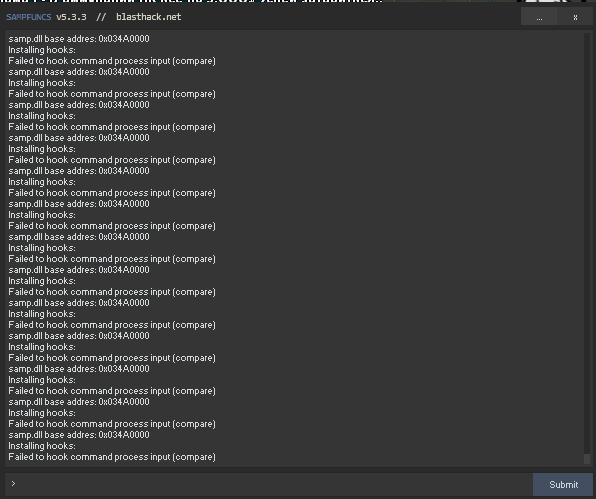Open the "..." options button in header

(539, 17)
